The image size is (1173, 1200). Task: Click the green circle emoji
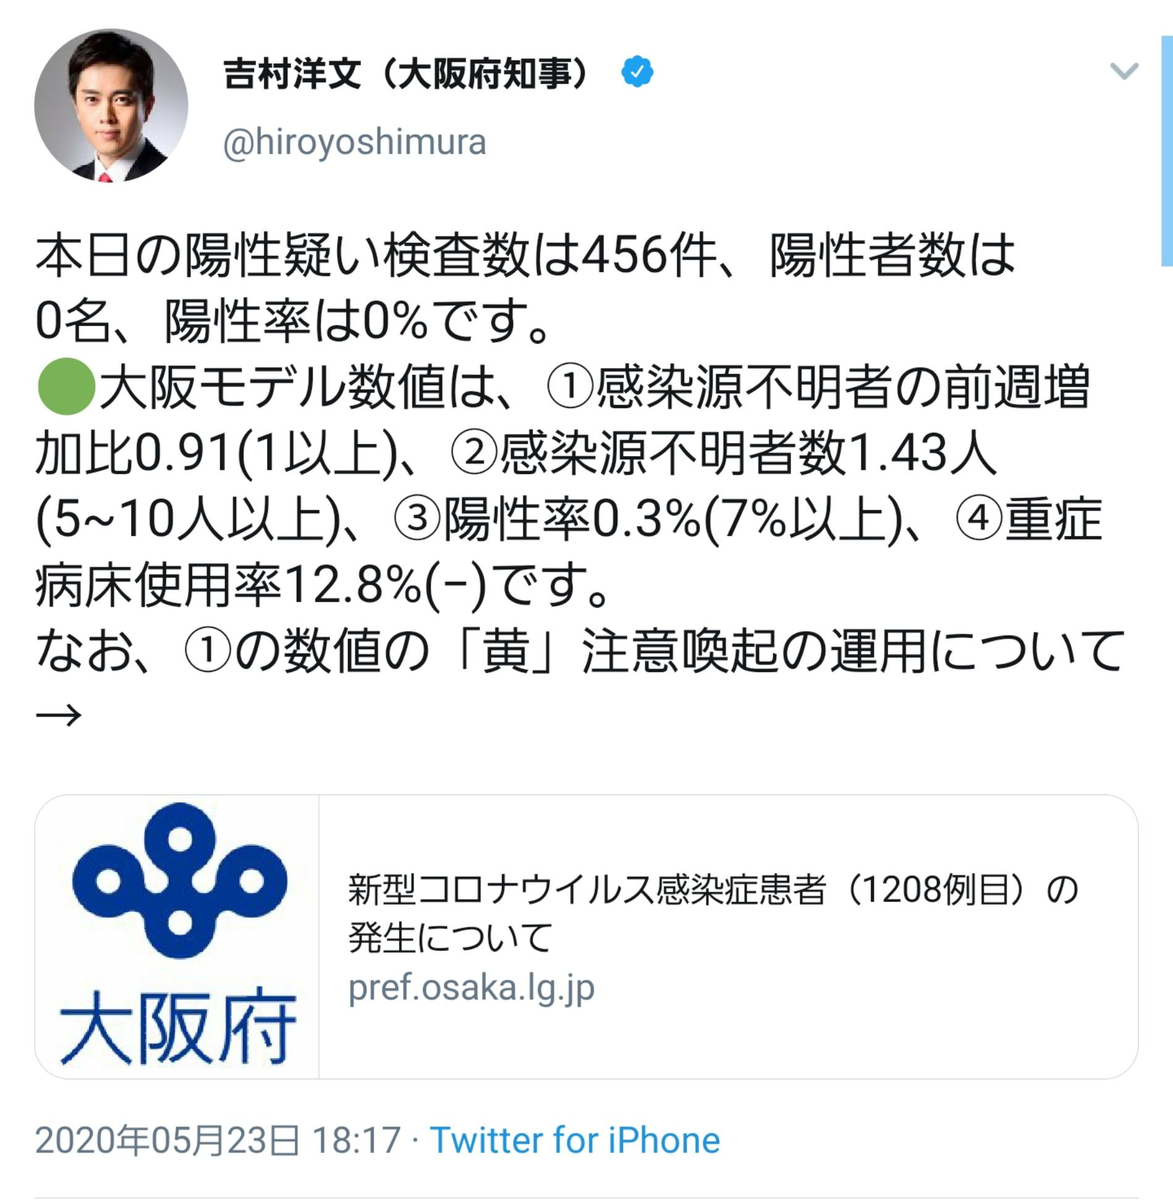coord(65,387)
